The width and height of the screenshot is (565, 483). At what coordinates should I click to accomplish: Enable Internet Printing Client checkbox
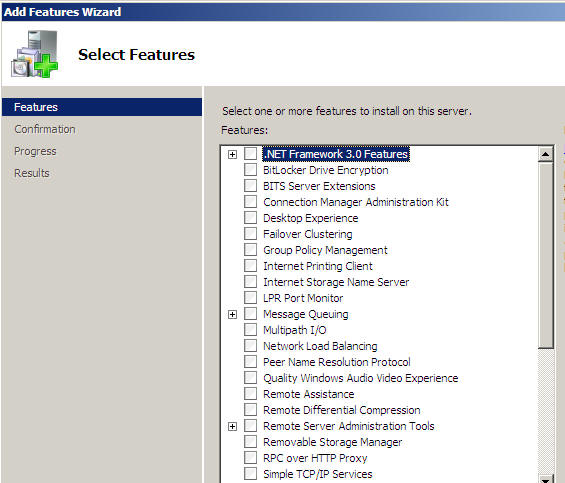(x=250, y=266)
